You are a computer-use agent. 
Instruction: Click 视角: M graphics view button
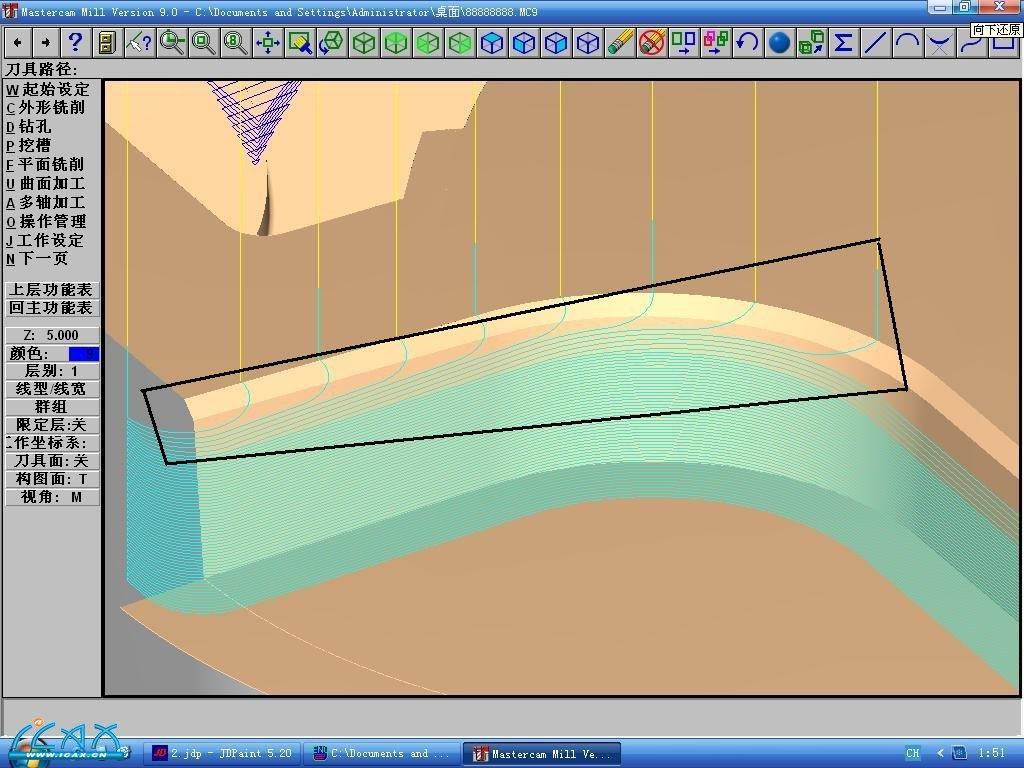[52, 496]
